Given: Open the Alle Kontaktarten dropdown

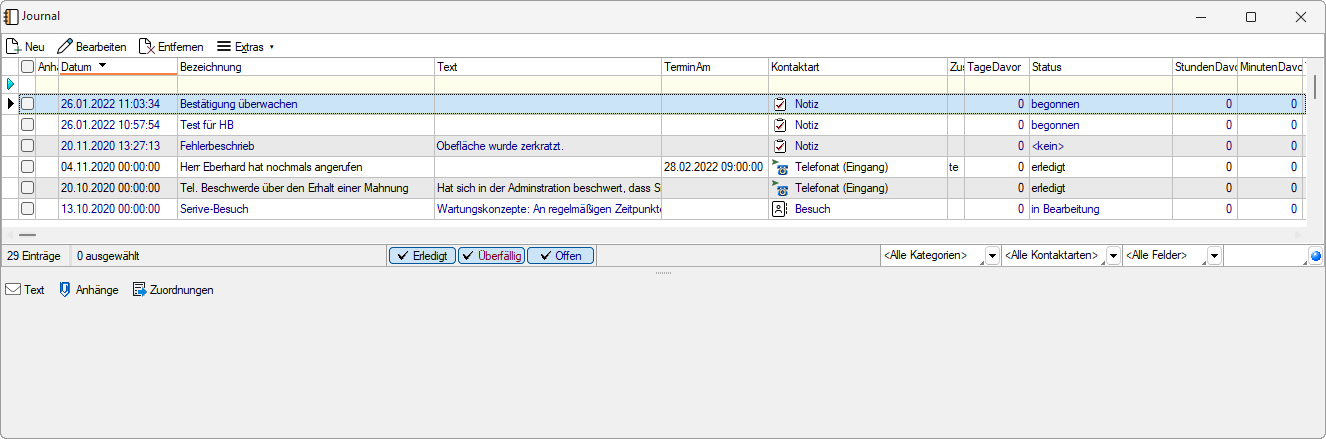Looking at the screenshot, I should [1112, 256].
